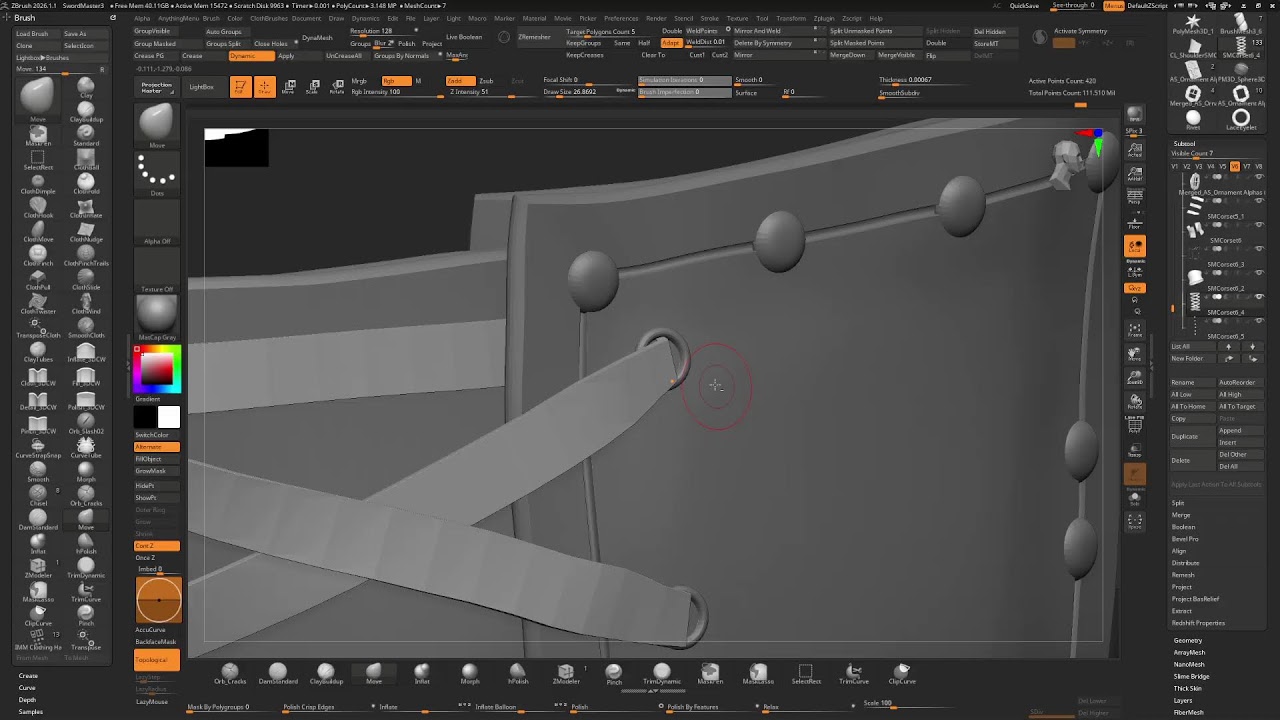The image size is (1280, 720).
Task: Toggle the Zsub mode button
Action: coord(486,80)
